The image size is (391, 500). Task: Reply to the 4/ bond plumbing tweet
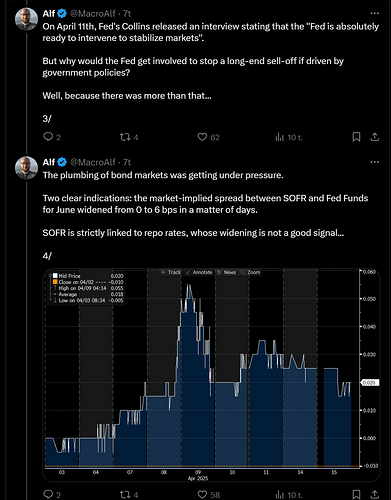(x=48, y=494)
